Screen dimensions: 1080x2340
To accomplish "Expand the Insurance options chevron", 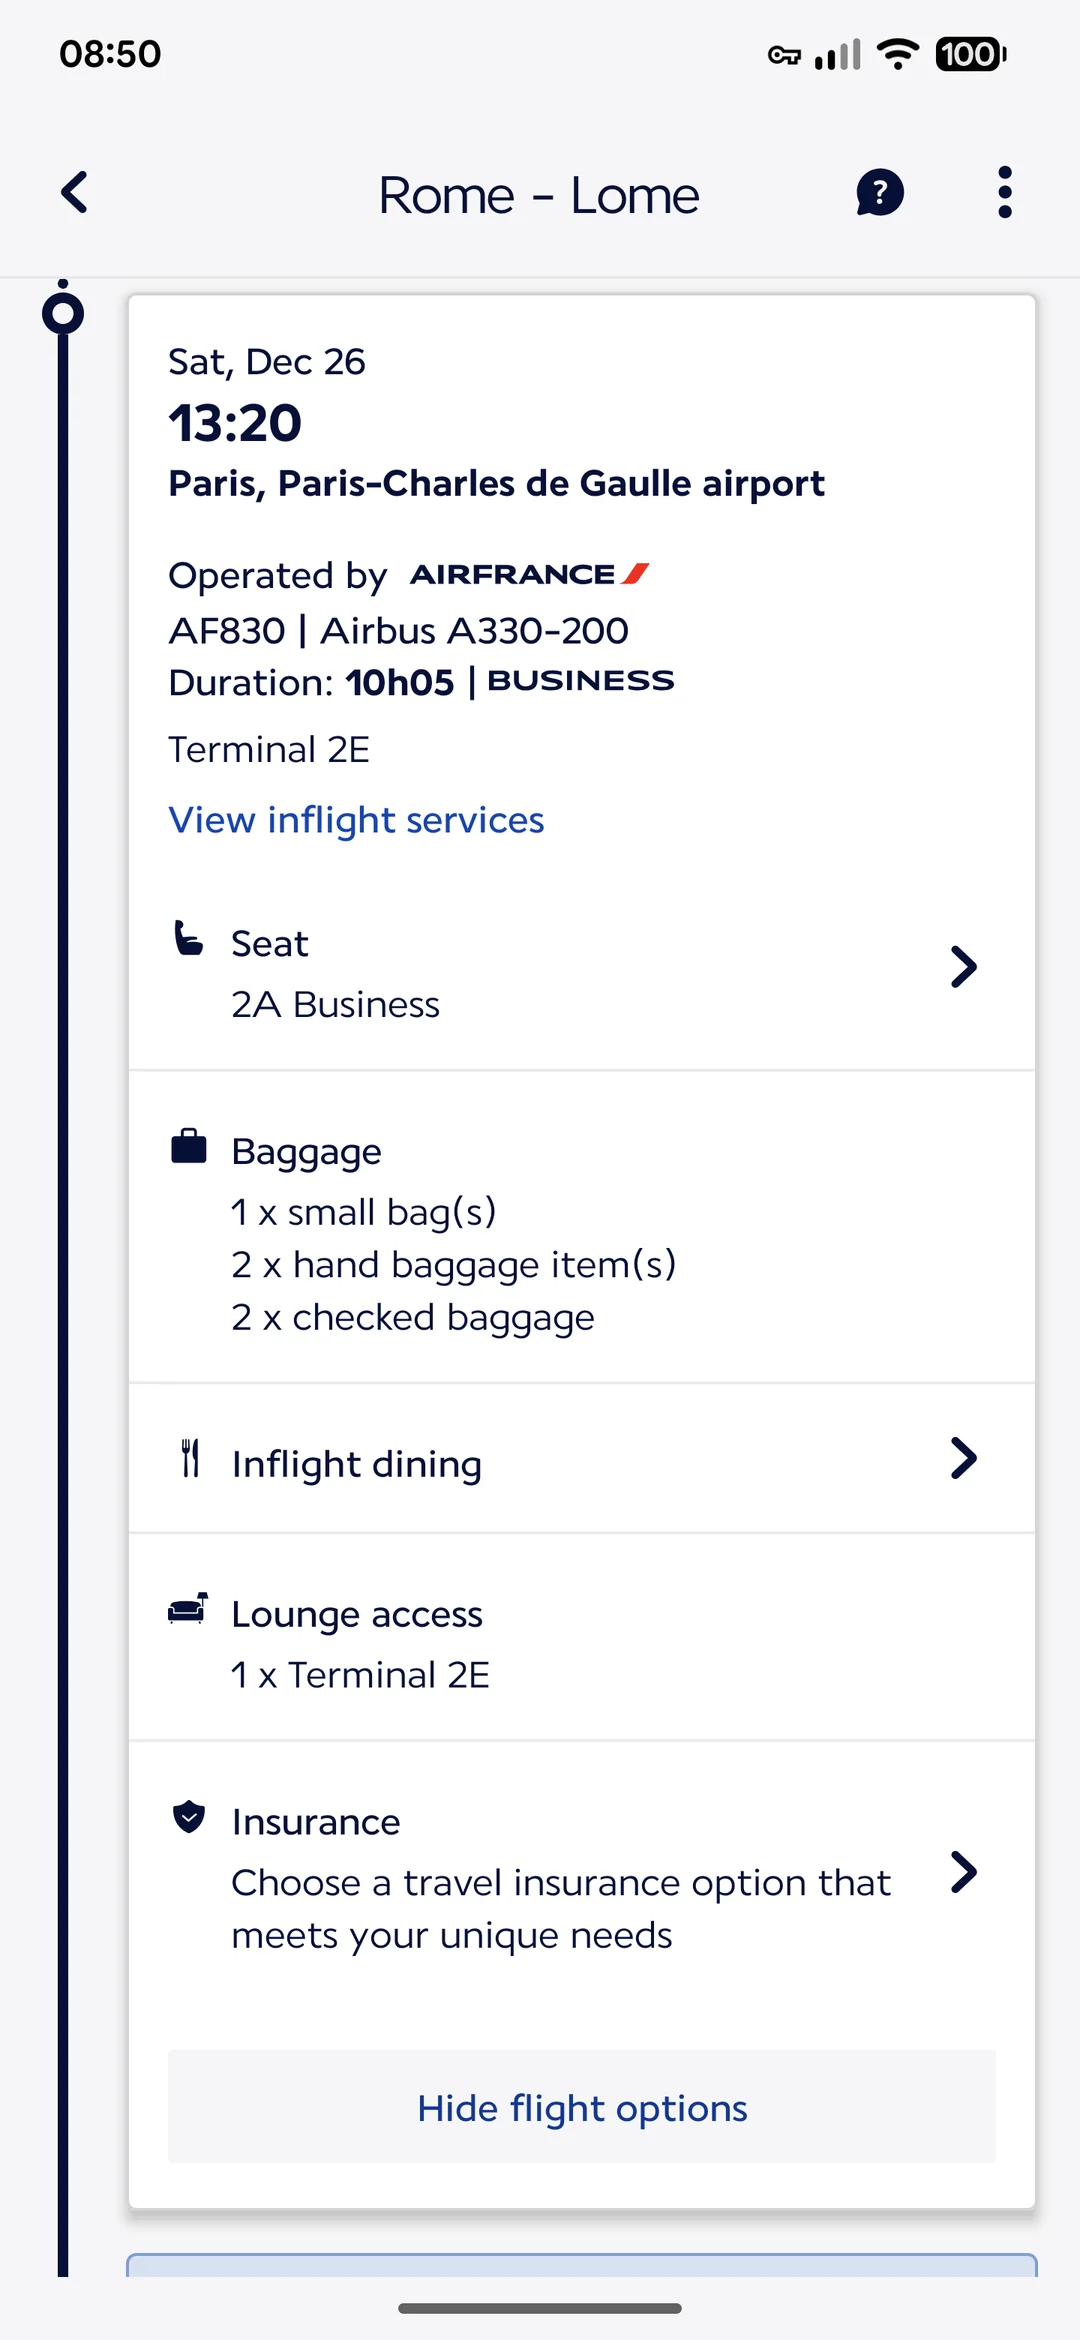I will click(x=962, y=1872).
